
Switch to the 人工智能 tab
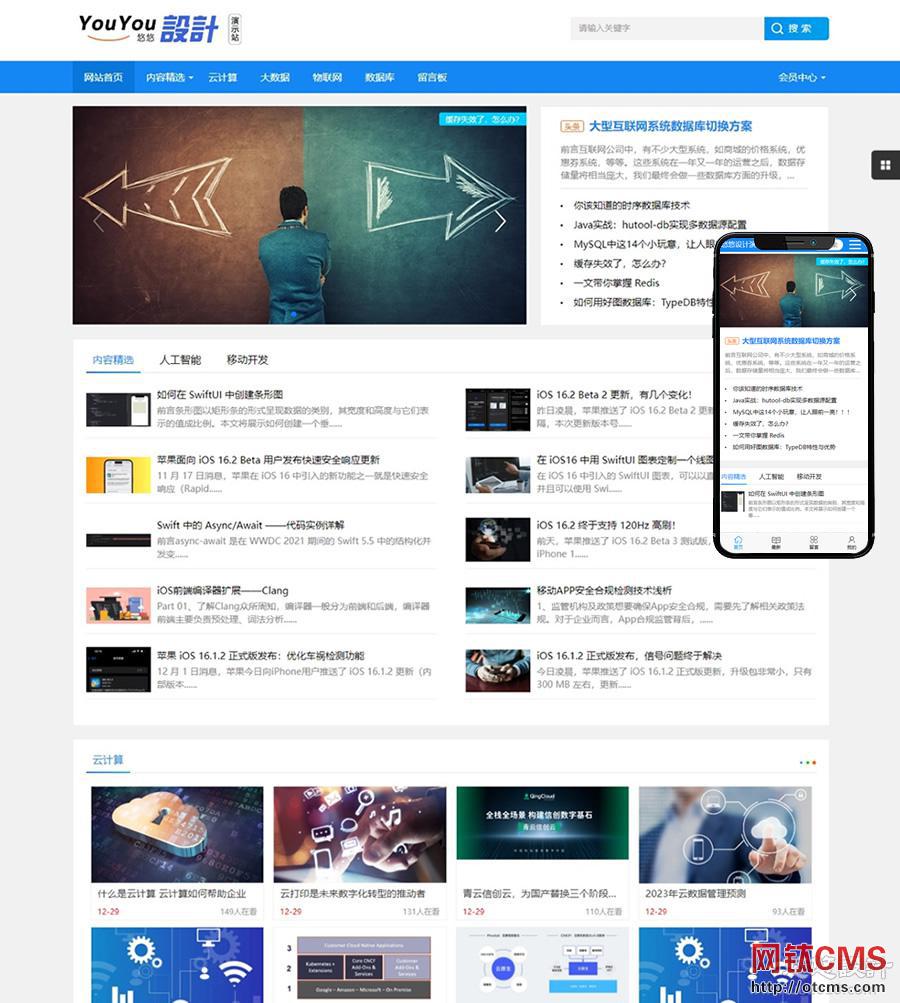[x=180, y=360]
